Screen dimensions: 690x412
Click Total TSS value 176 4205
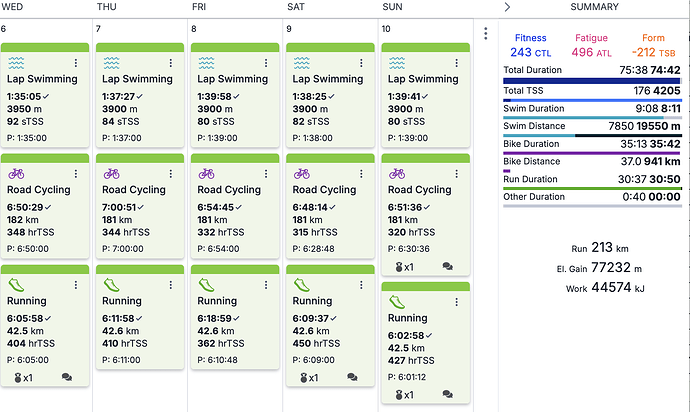click(x=657, y=91)
